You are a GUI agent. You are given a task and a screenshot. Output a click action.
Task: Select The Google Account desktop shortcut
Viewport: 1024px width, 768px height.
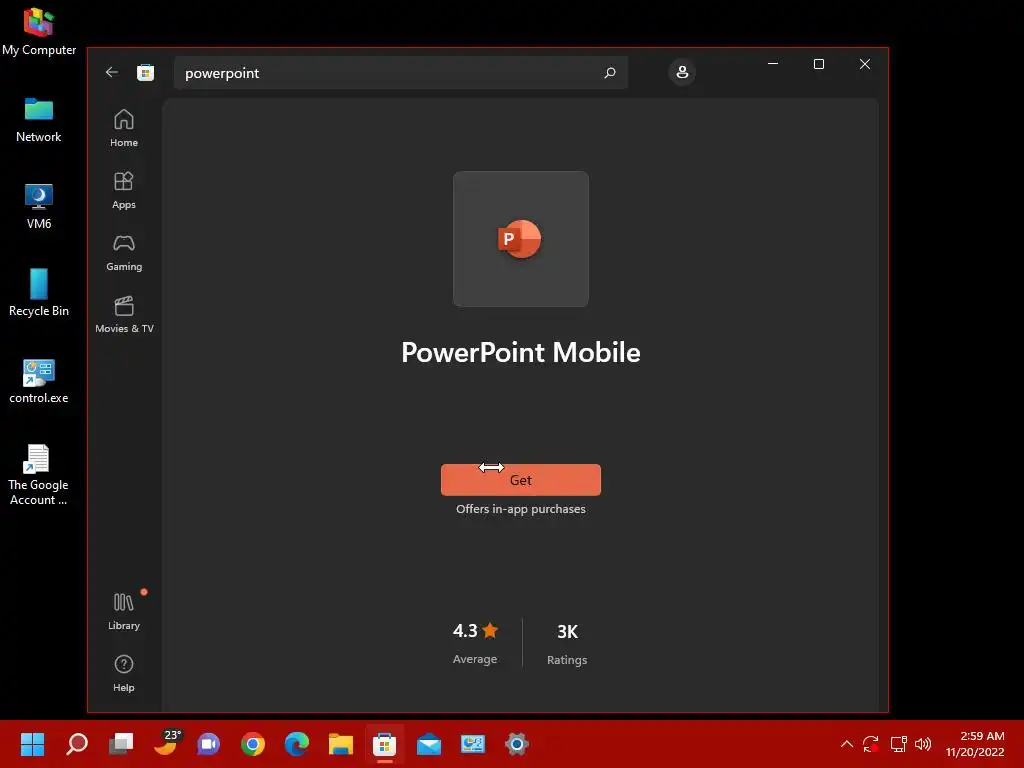(x=38, y=475)
